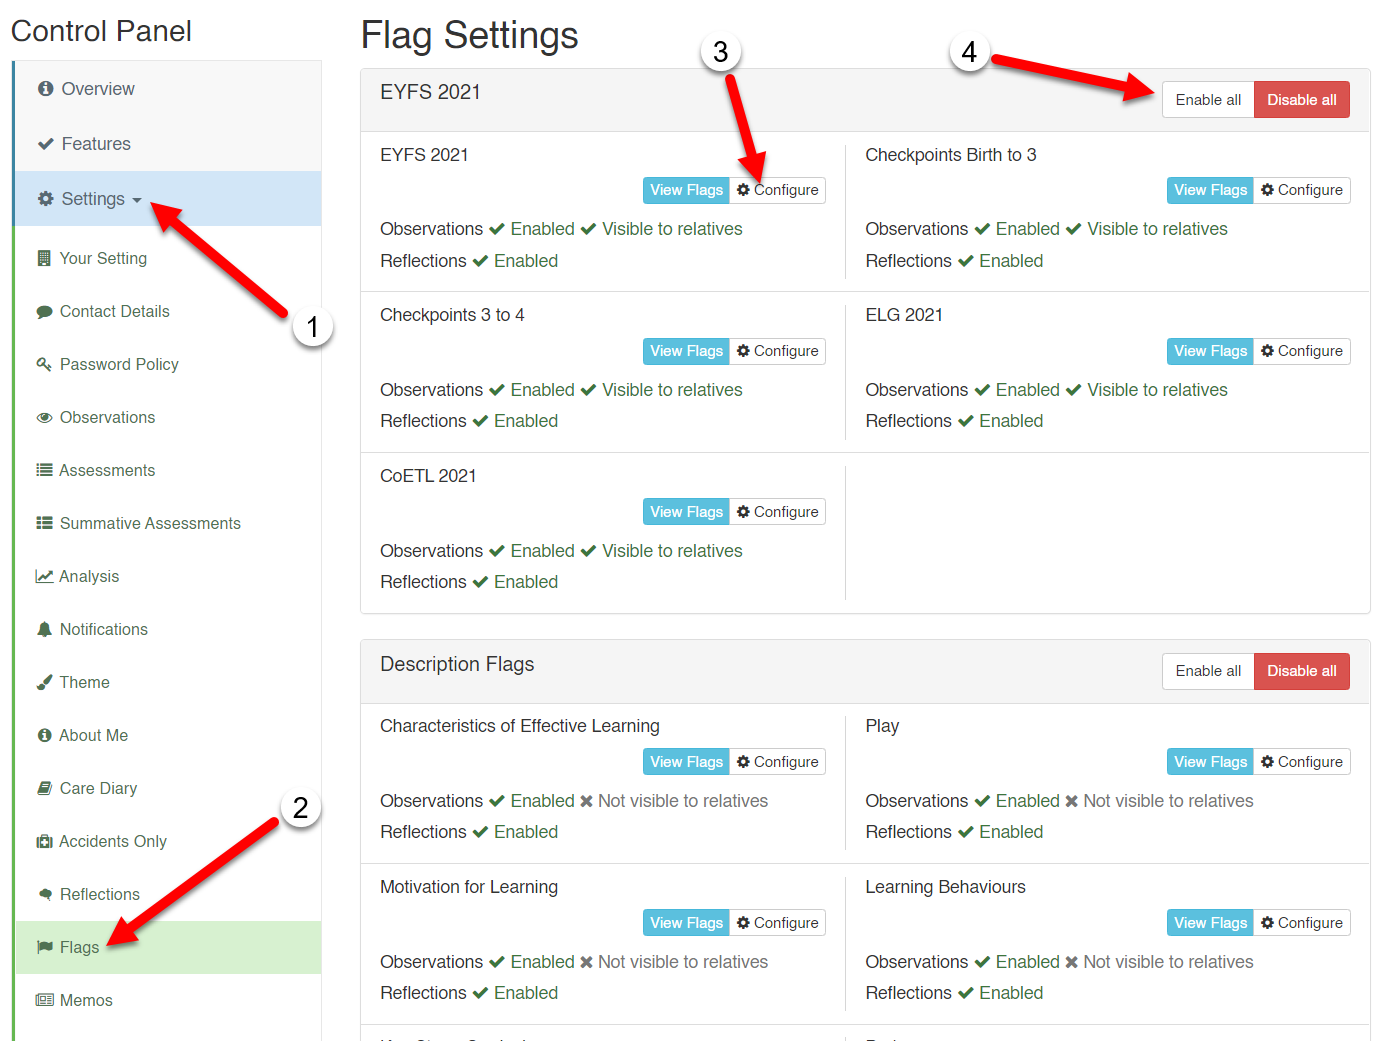The width and height of the screenshot is (1389, 1041).
Task: Open Accidents Only settings link
Action: (168, 841)
